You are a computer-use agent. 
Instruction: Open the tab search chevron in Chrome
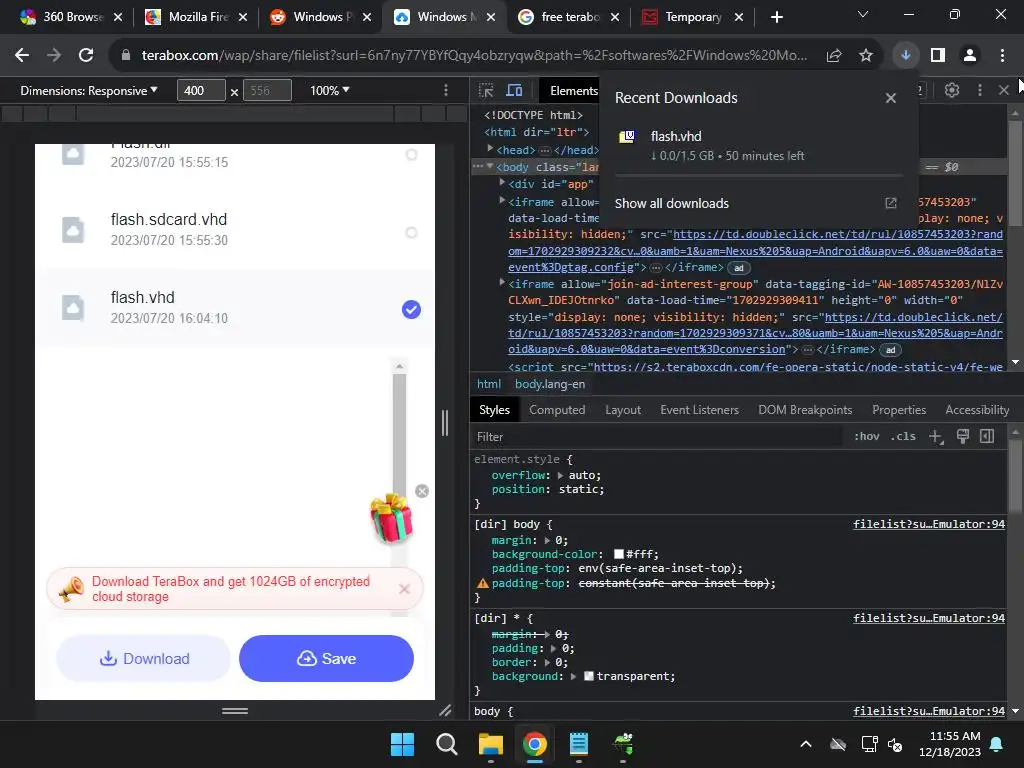coord(863,14)
